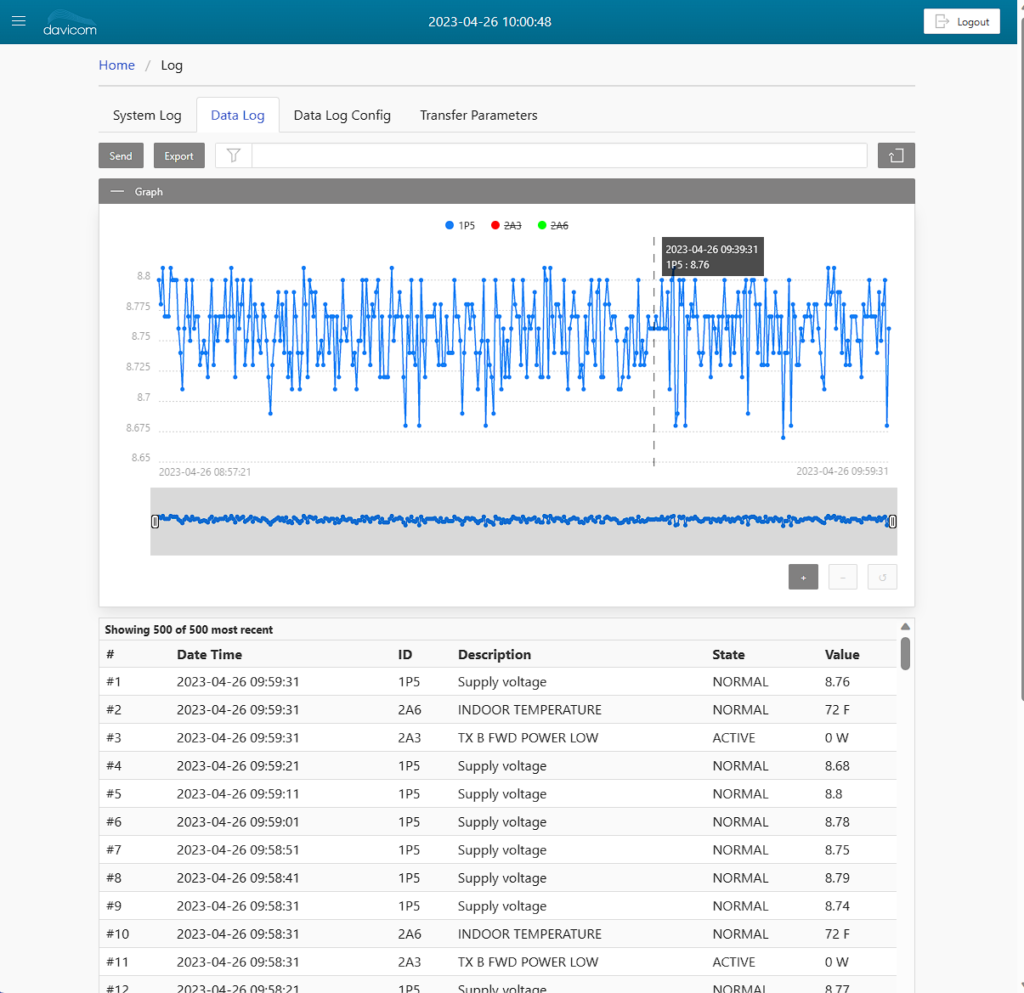
Task: Zoom in the graph with plus button
Action: point(803,577)
